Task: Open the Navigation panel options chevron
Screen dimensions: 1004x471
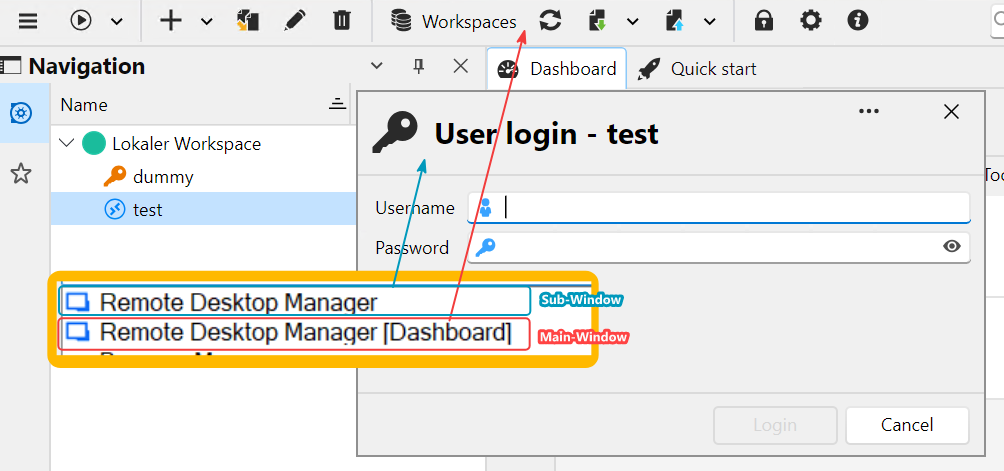Action: click(377, 66)
